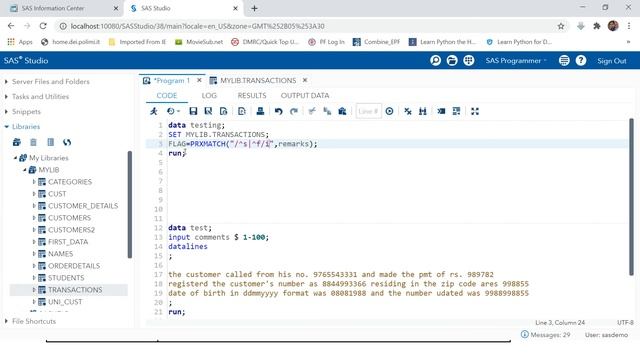Click the Open folder icon in the SAS Studio header

452,60
